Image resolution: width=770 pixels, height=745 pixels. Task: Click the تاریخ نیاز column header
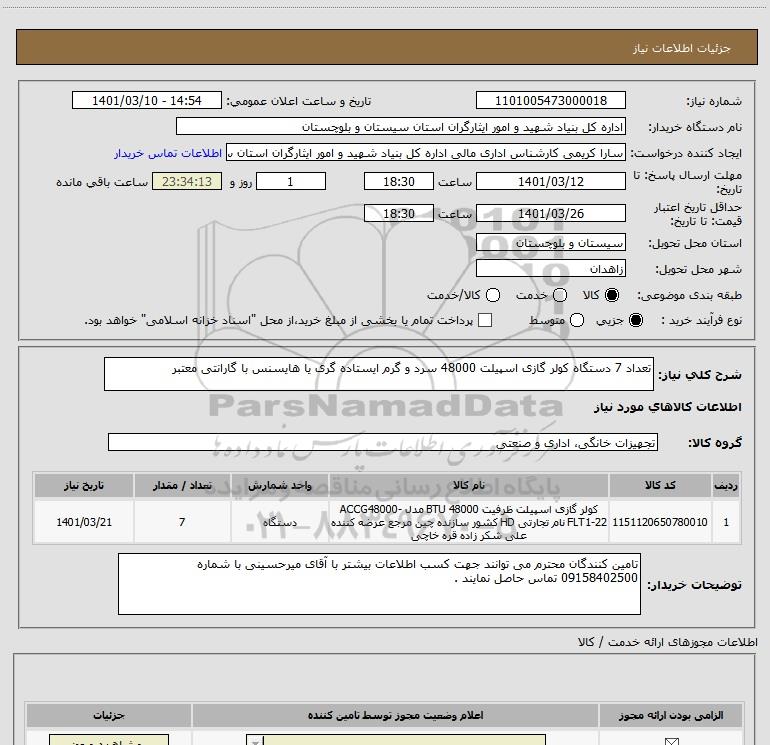[83, 485]
